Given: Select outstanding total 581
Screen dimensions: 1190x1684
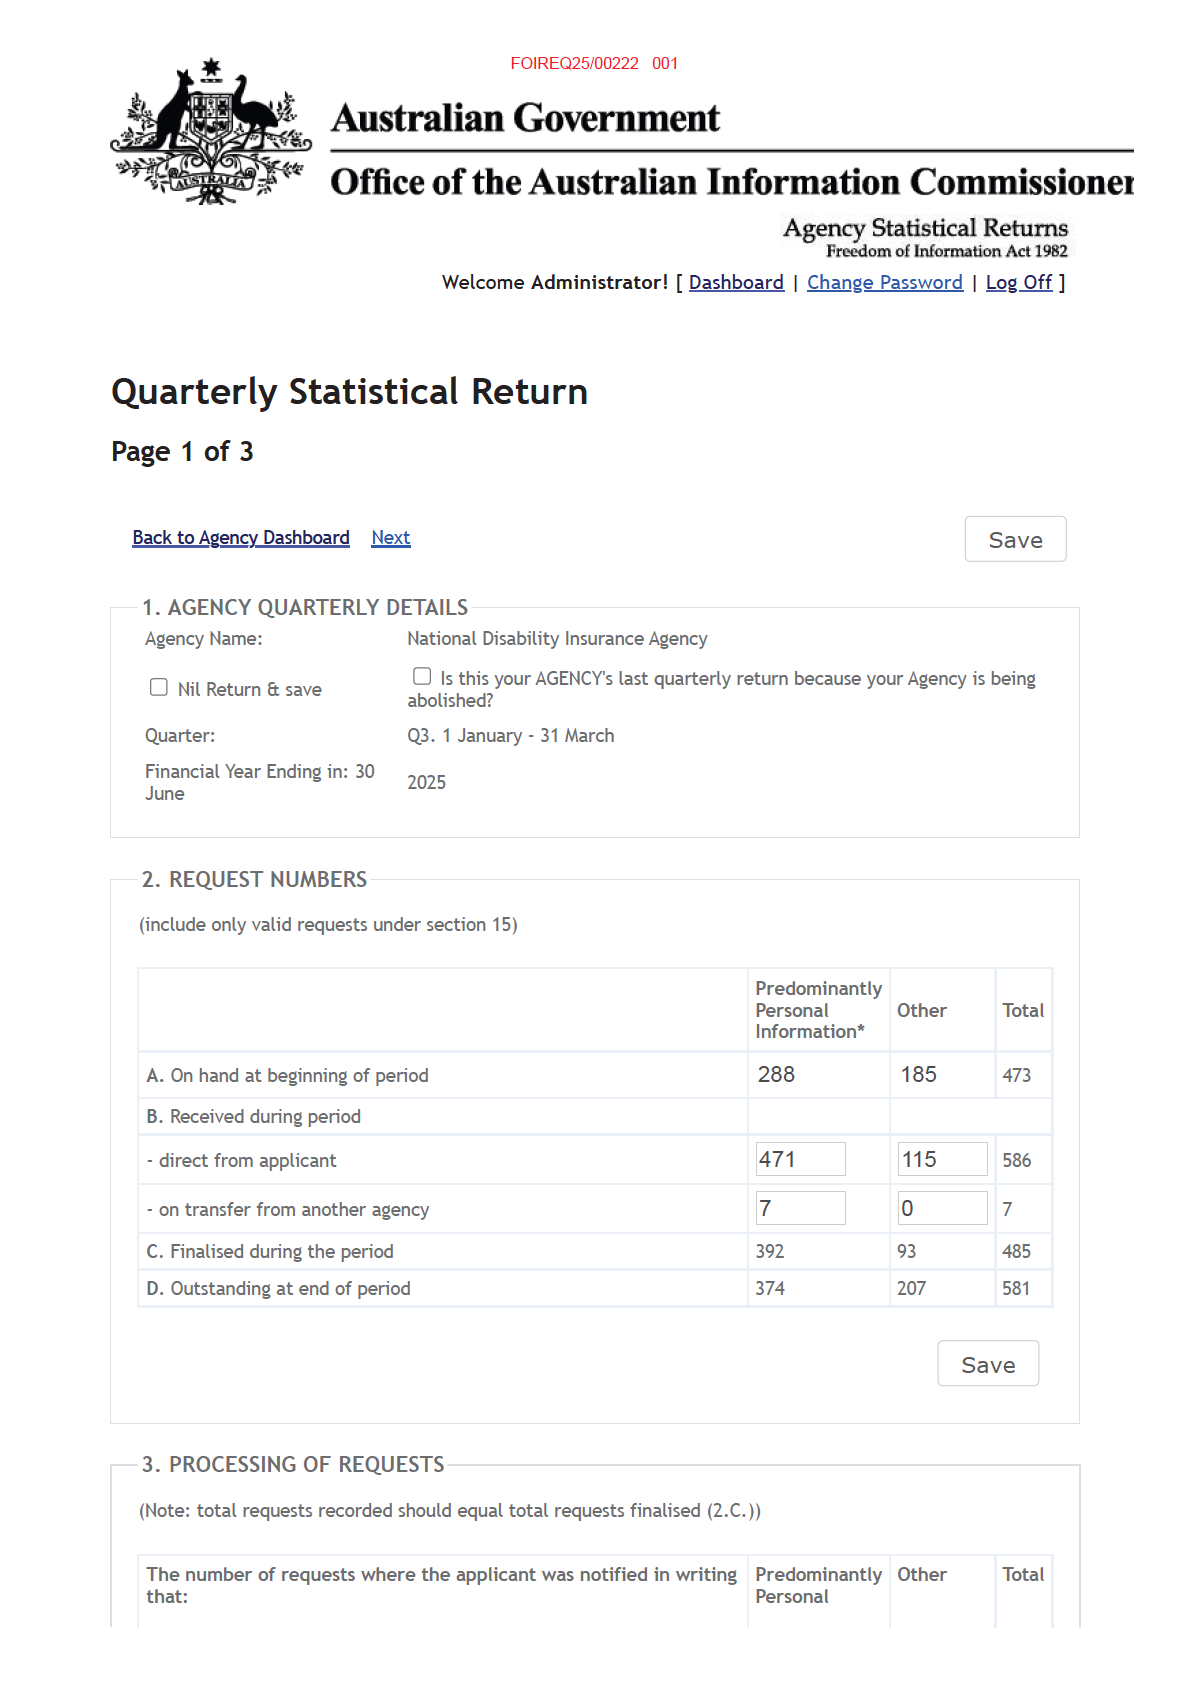Looking at the screenshot, I should (x=1016, y=1288).
